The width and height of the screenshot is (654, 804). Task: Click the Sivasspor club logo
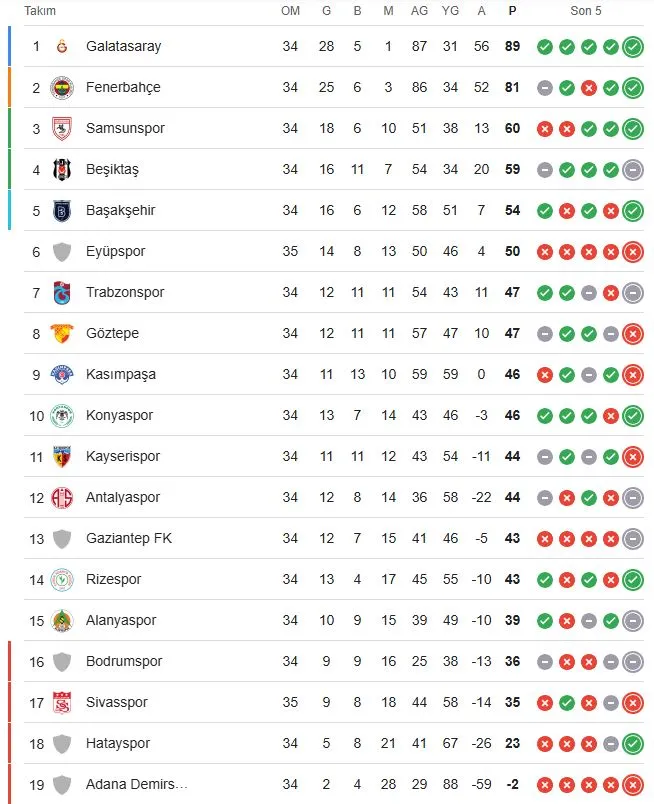(62, 703)
